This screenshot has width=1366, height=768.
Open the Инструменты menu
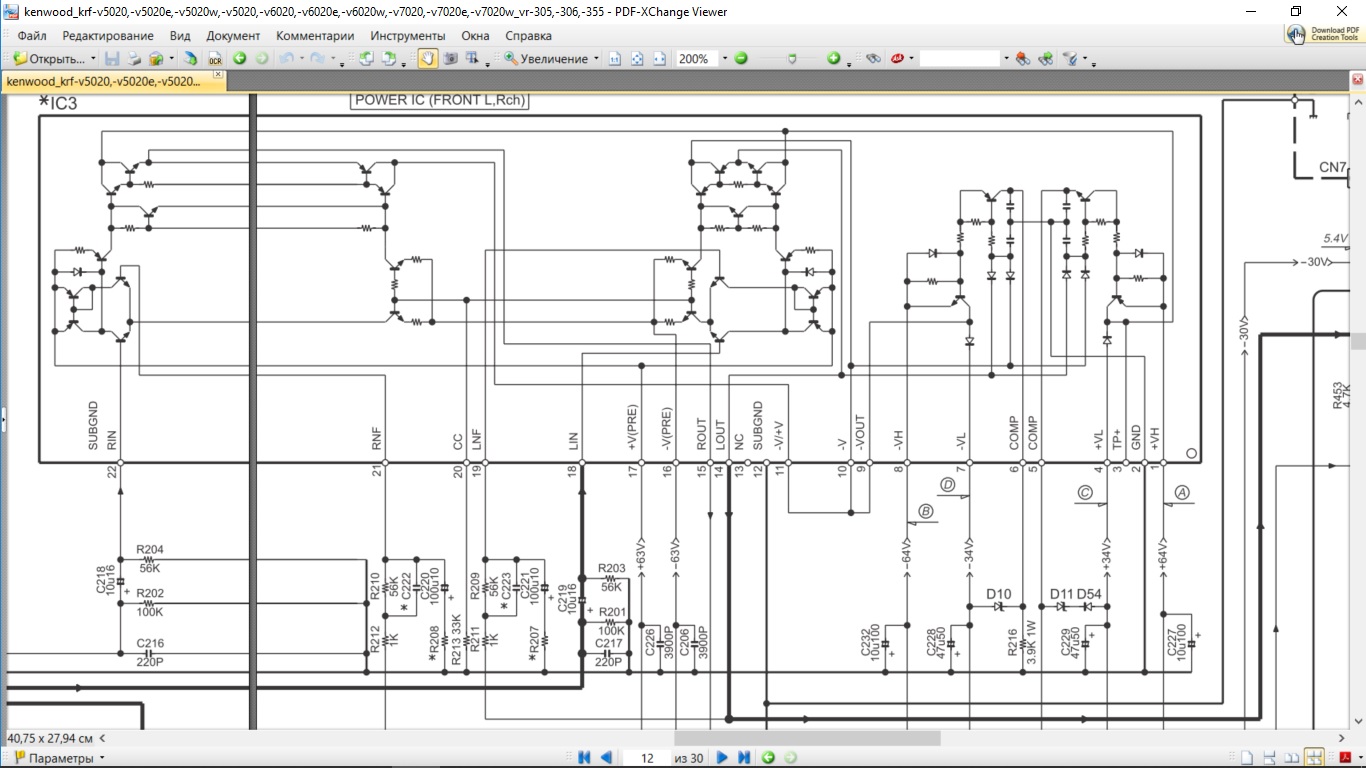[x=407, y=36]
